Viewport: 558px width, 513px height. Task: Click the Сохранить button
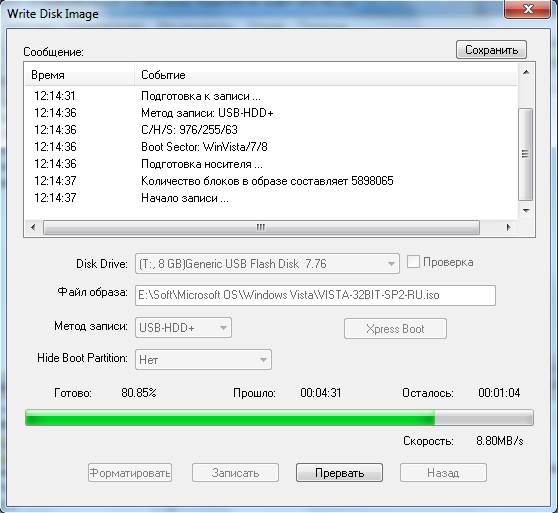point(491,50)
